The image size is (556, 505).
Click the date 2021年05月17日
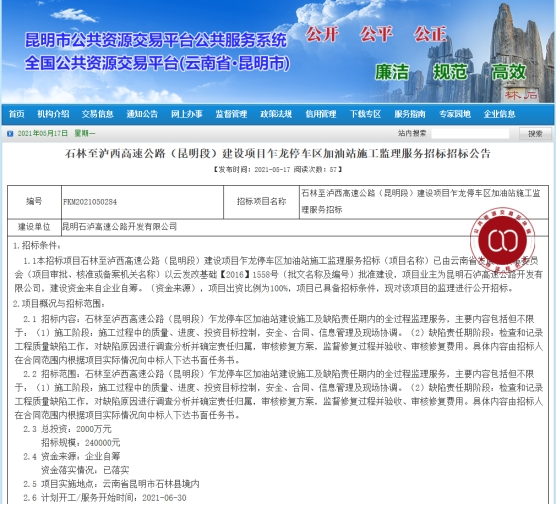tap(43, 133)
